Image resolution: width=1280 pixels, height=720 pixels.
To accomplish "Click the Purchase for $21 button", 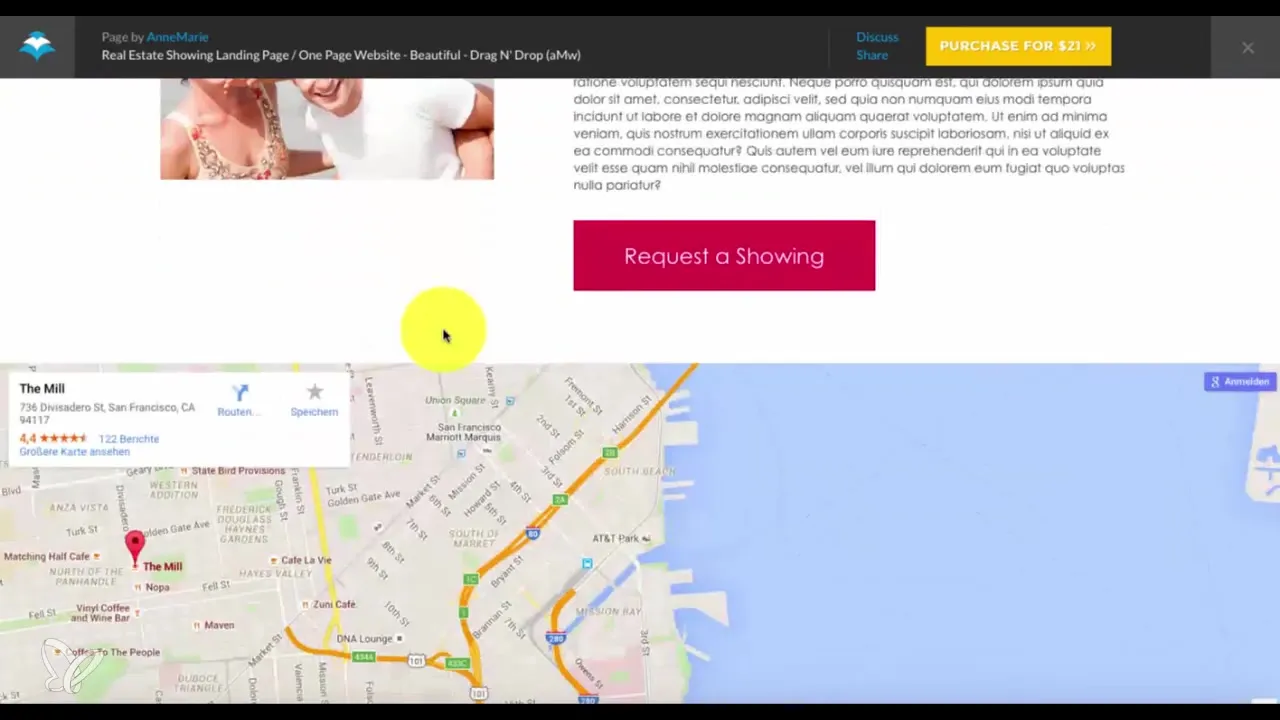I will click(x=1018, y=46).
